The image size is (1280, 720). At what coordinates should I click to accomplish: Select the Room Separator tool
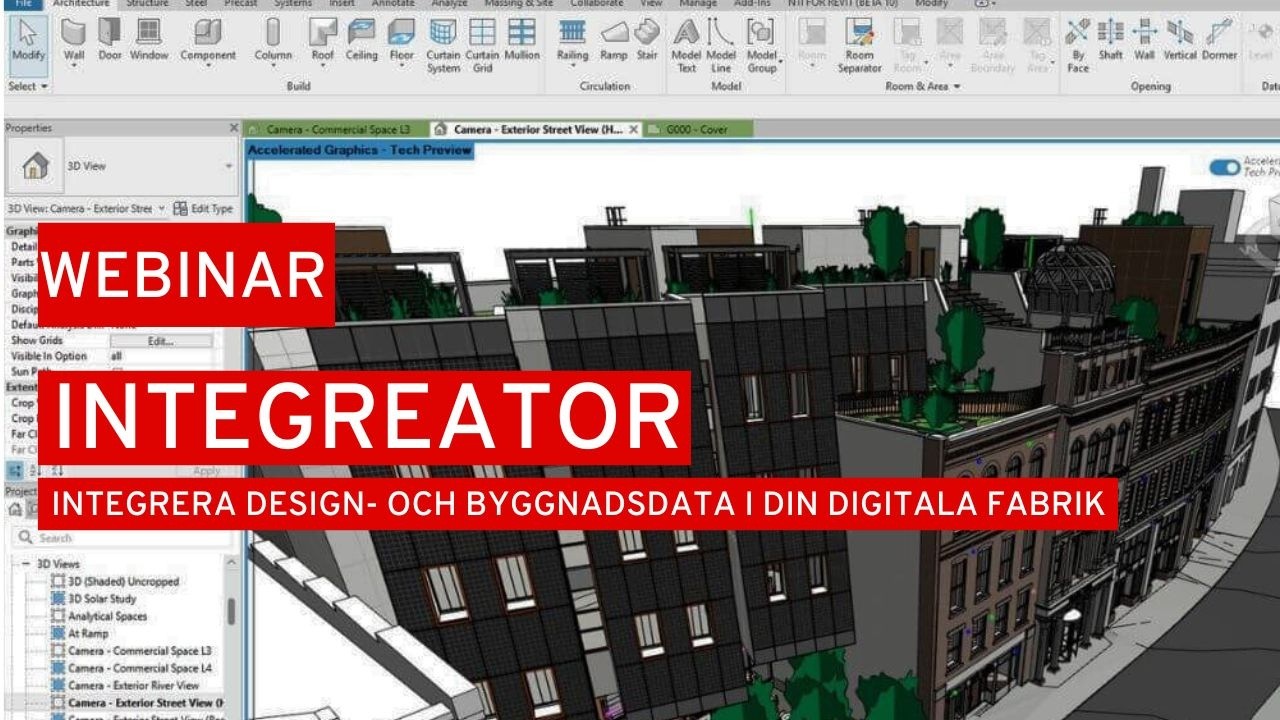pos(859,47)
